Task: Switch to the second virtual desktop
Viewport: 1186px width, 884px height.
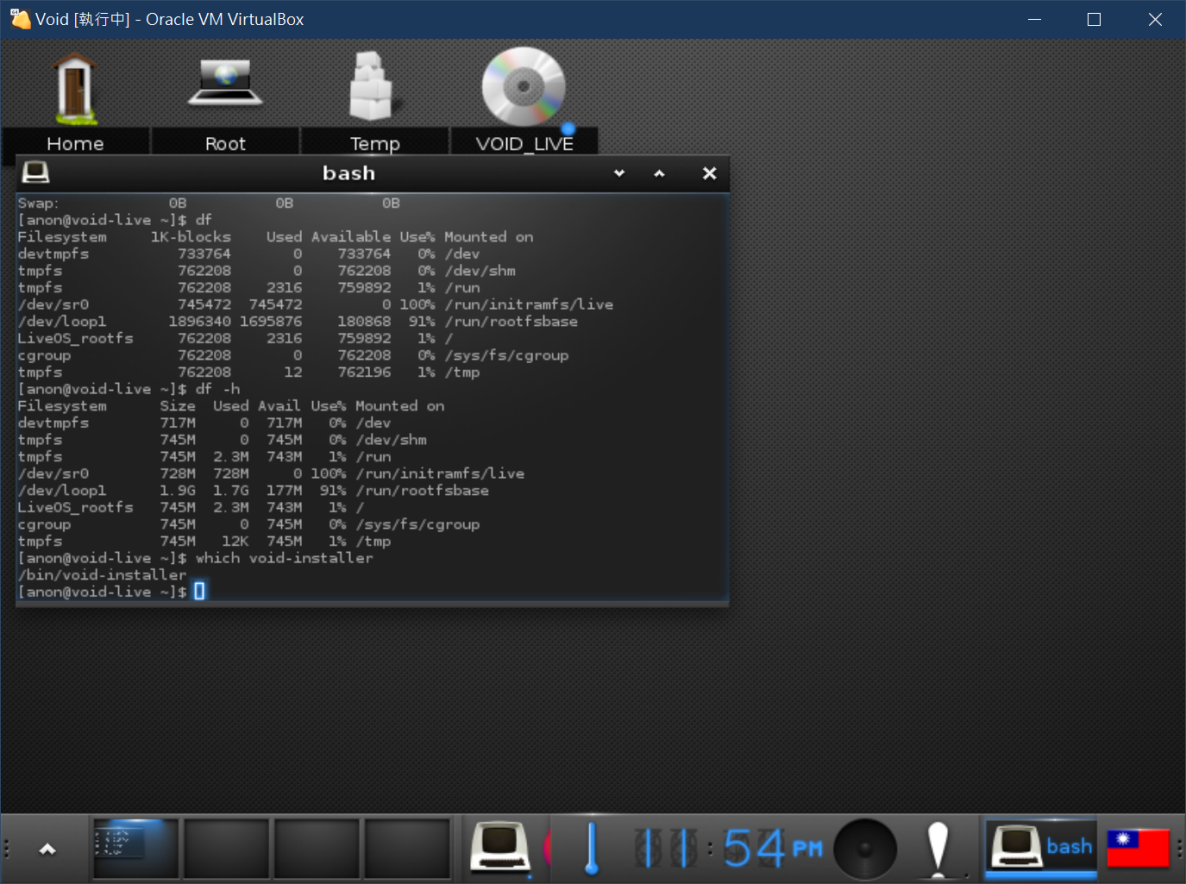Action: [x=226, y=848]
